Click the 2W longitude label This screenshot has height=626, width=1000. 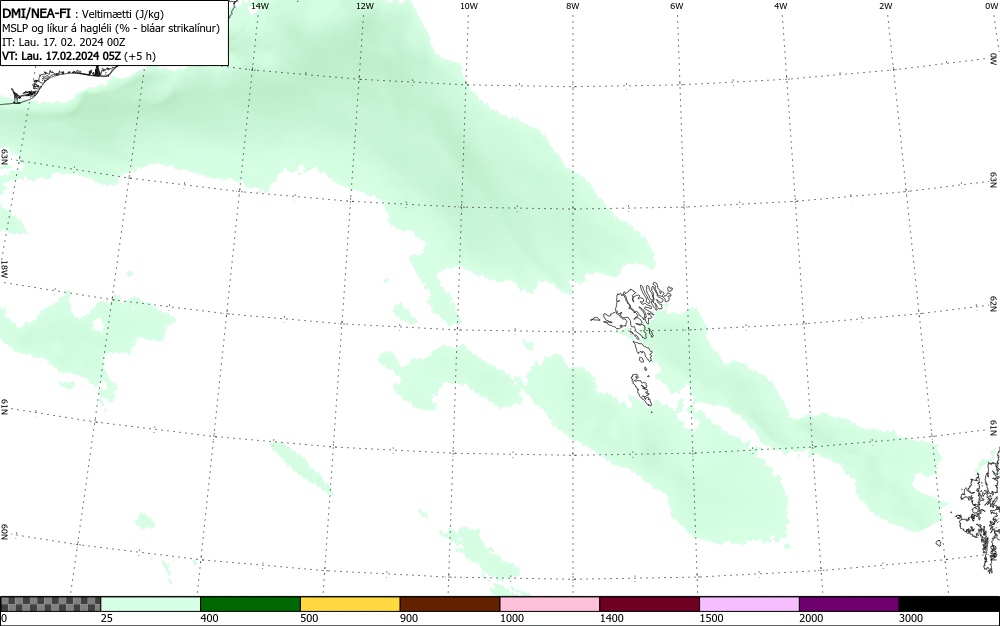pos(885,6)
